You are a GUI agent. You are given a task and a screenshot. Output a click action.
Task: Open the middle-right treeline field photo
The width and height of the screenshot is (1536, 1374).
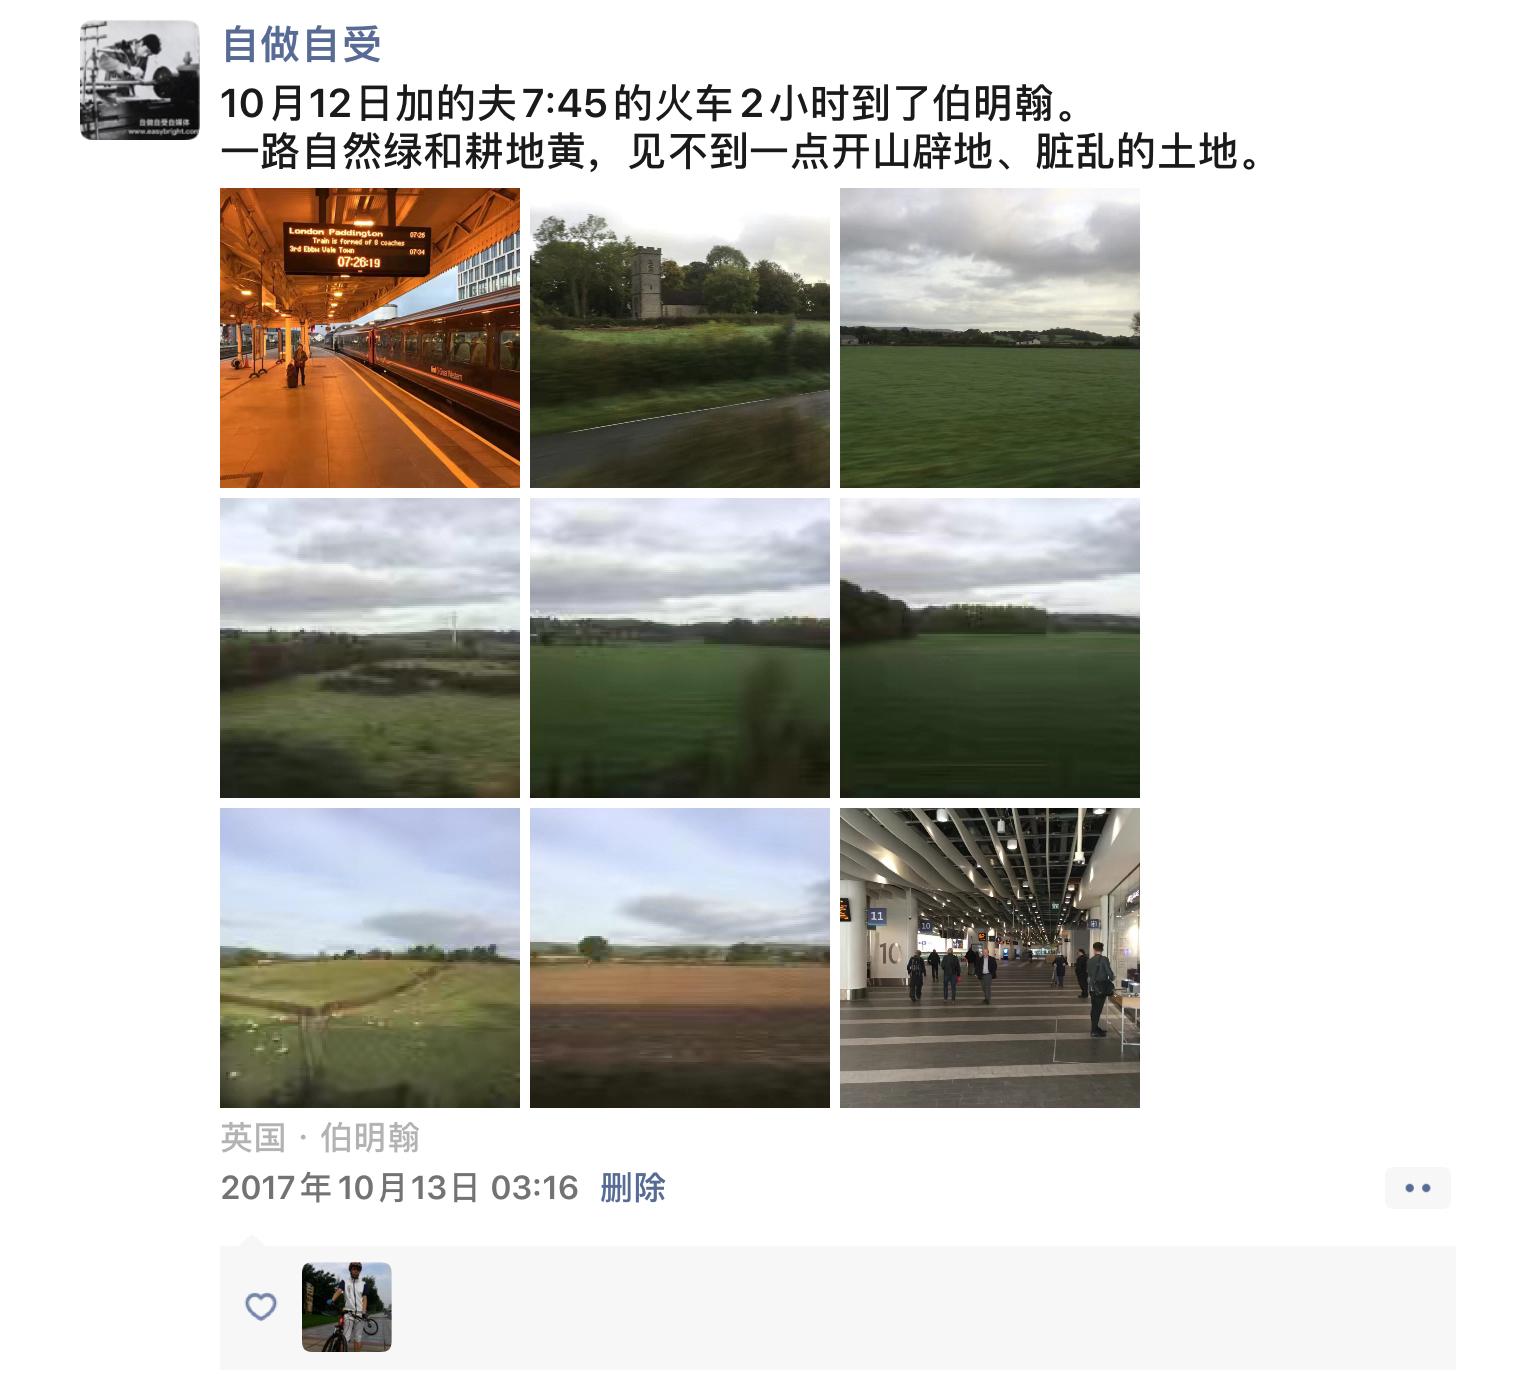990,648
